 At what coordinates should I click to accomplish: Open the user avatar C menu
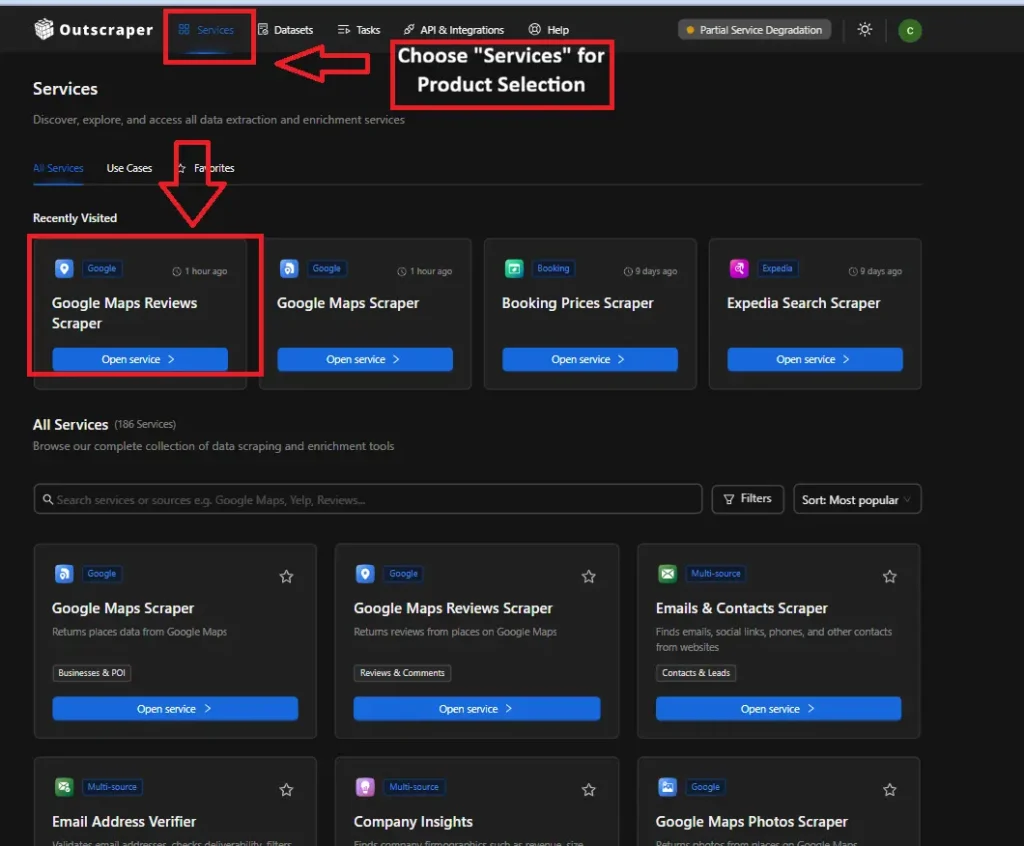pos(910,31)
